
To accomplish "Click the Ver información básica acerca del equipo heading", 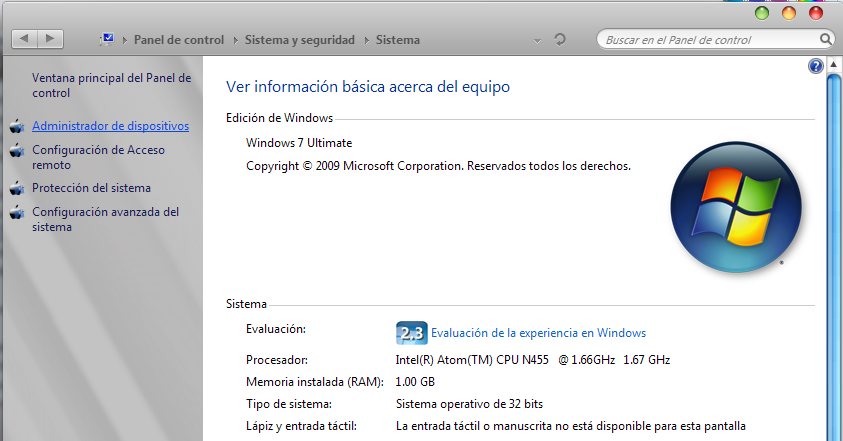I will [x=368, y=87].
